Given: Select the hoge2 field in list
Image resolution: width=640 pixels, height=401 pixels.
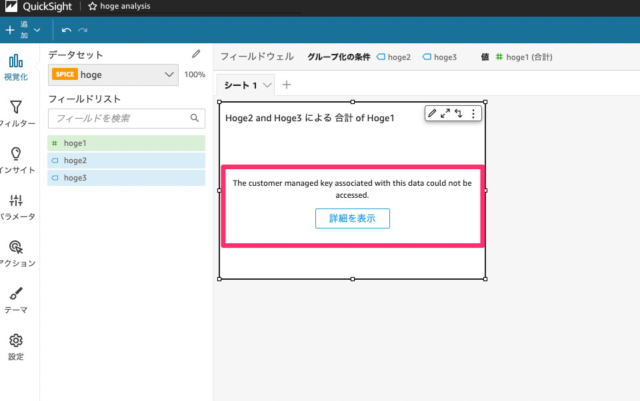Looking at the screenshot, I should [126, 160].
